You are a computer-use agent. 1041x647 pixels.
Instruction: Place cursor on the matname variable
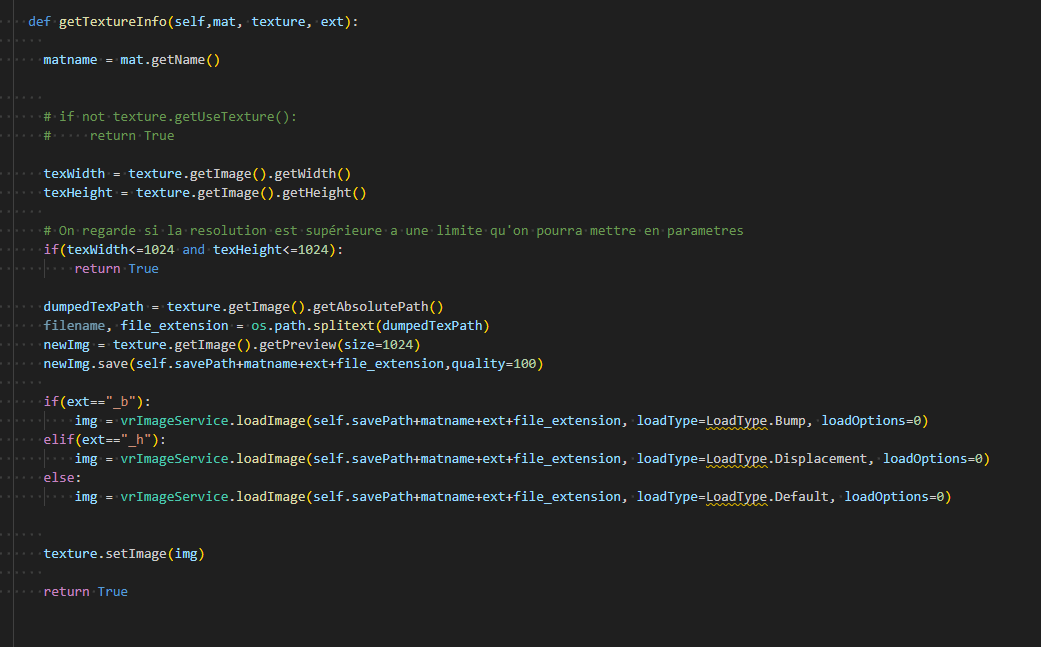(69, 59)
